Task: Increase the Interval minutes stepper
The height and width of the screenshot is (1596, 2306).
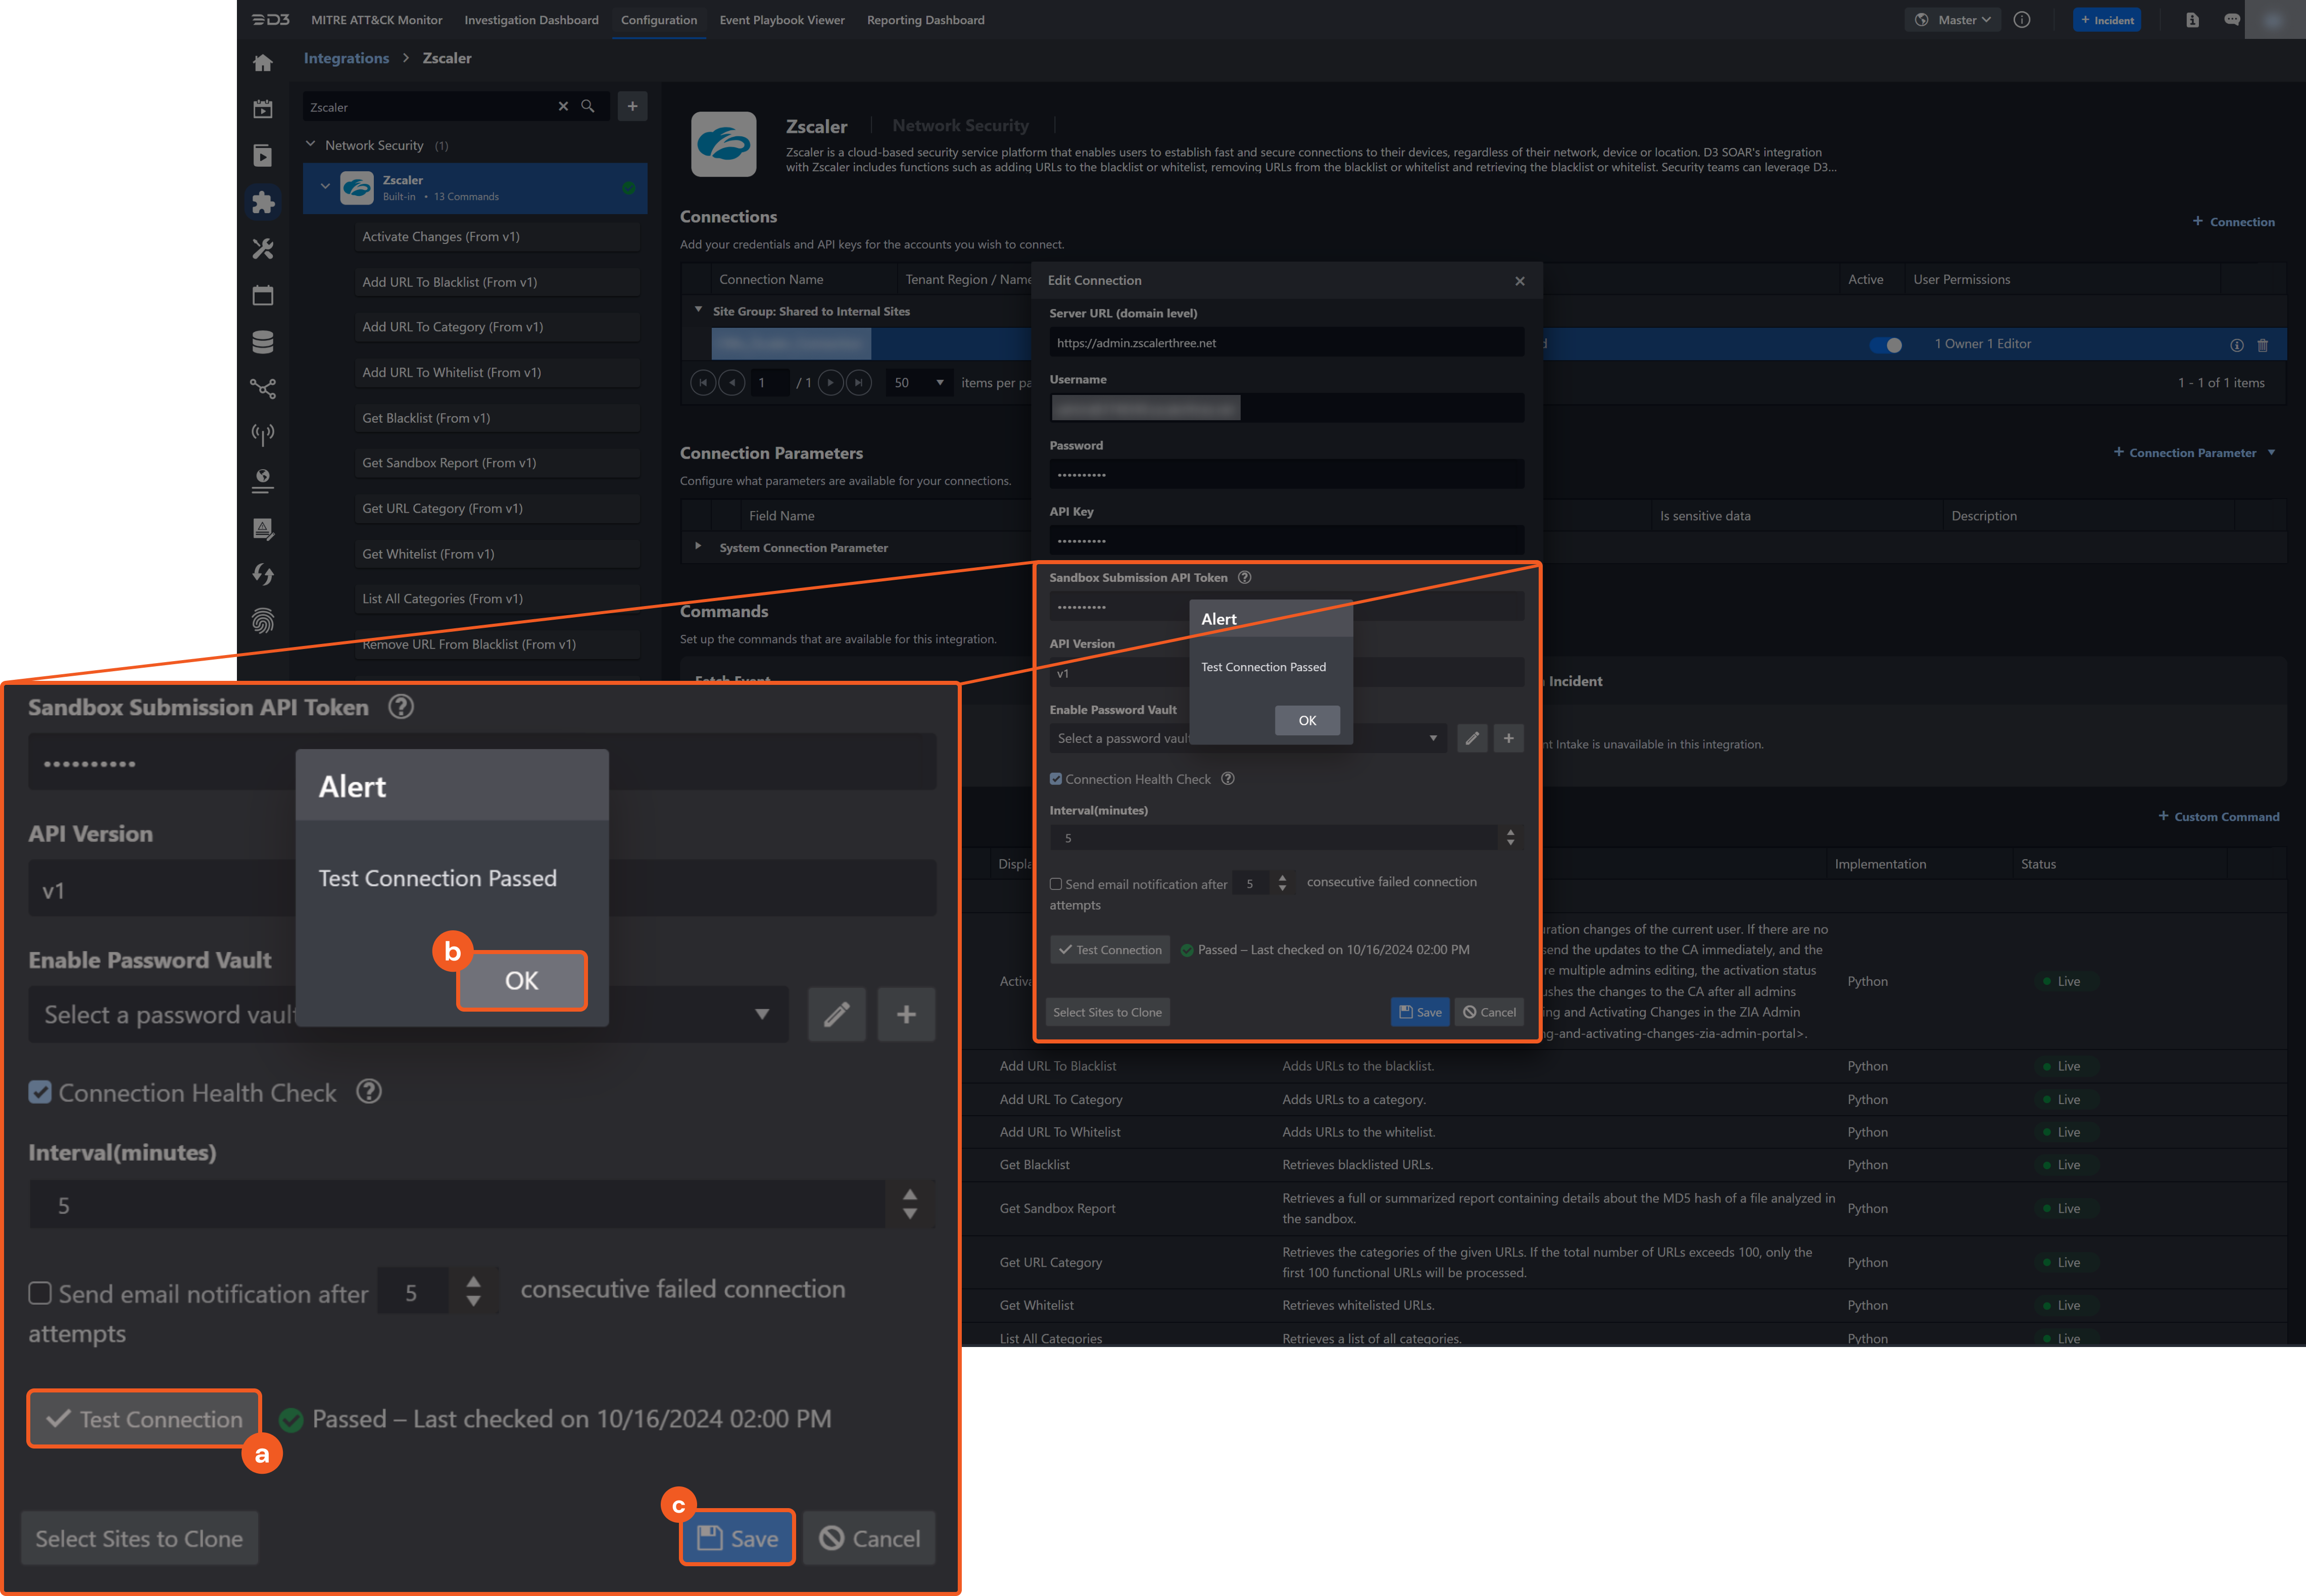Action: pyautogui.click(x=1510, y=832)
